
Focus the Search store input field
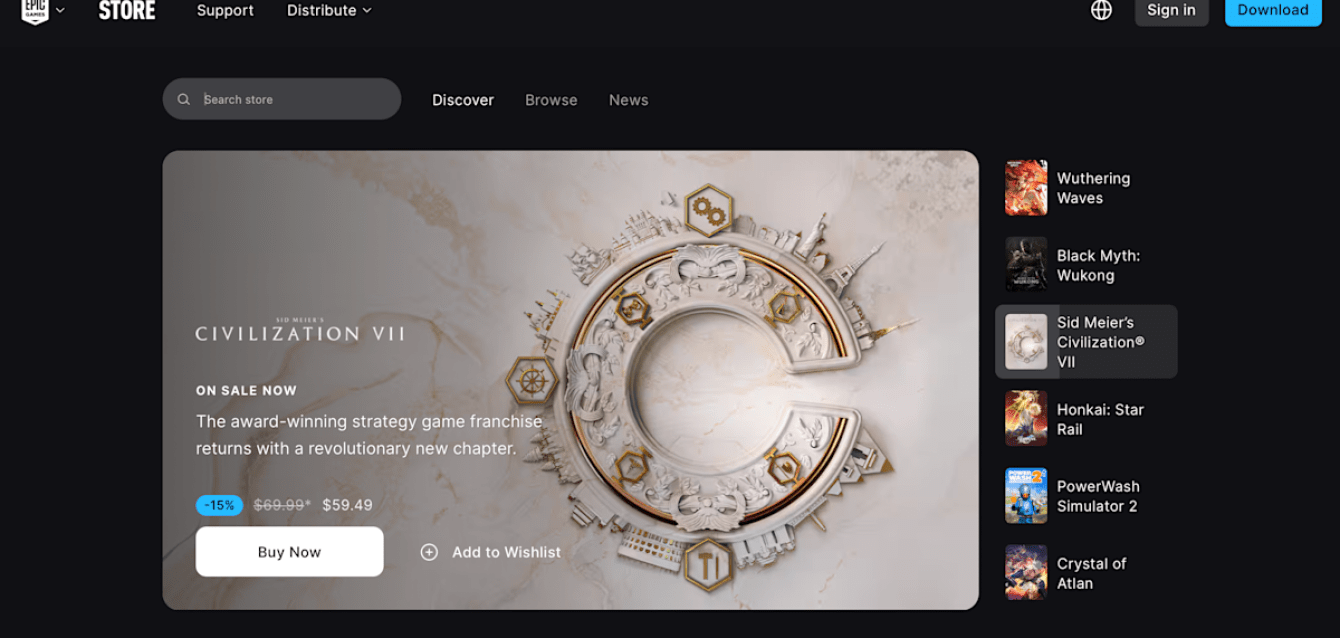point(282,99)
